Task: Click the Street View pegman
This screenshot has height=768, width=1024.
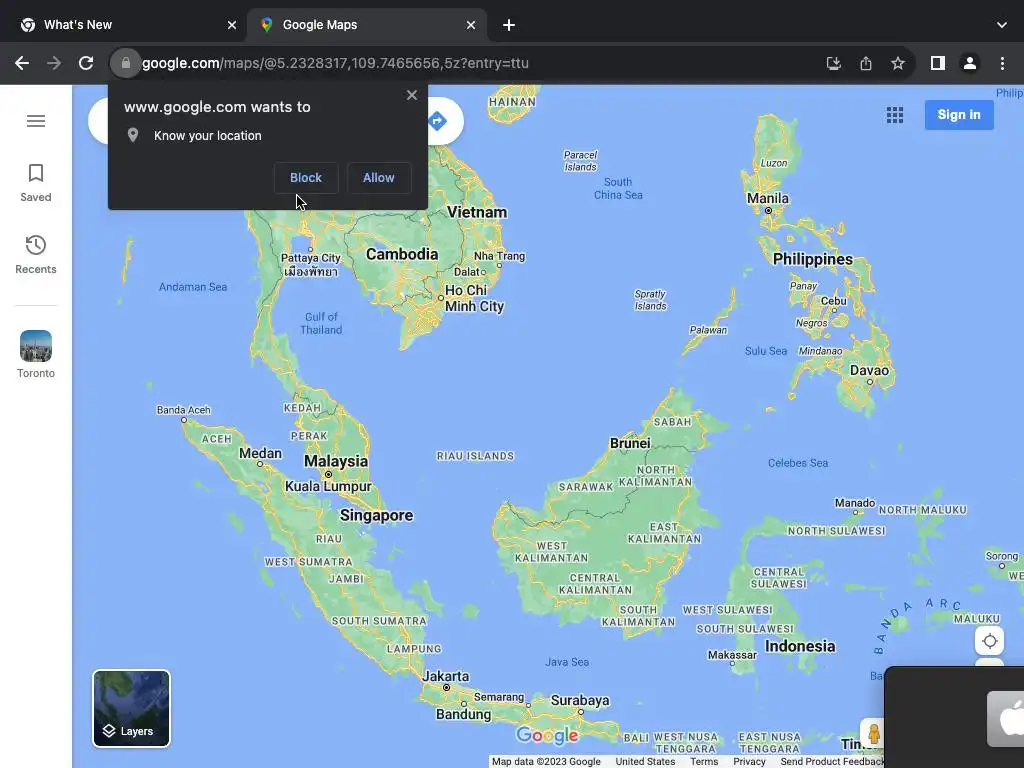Action: click(873, 733)
